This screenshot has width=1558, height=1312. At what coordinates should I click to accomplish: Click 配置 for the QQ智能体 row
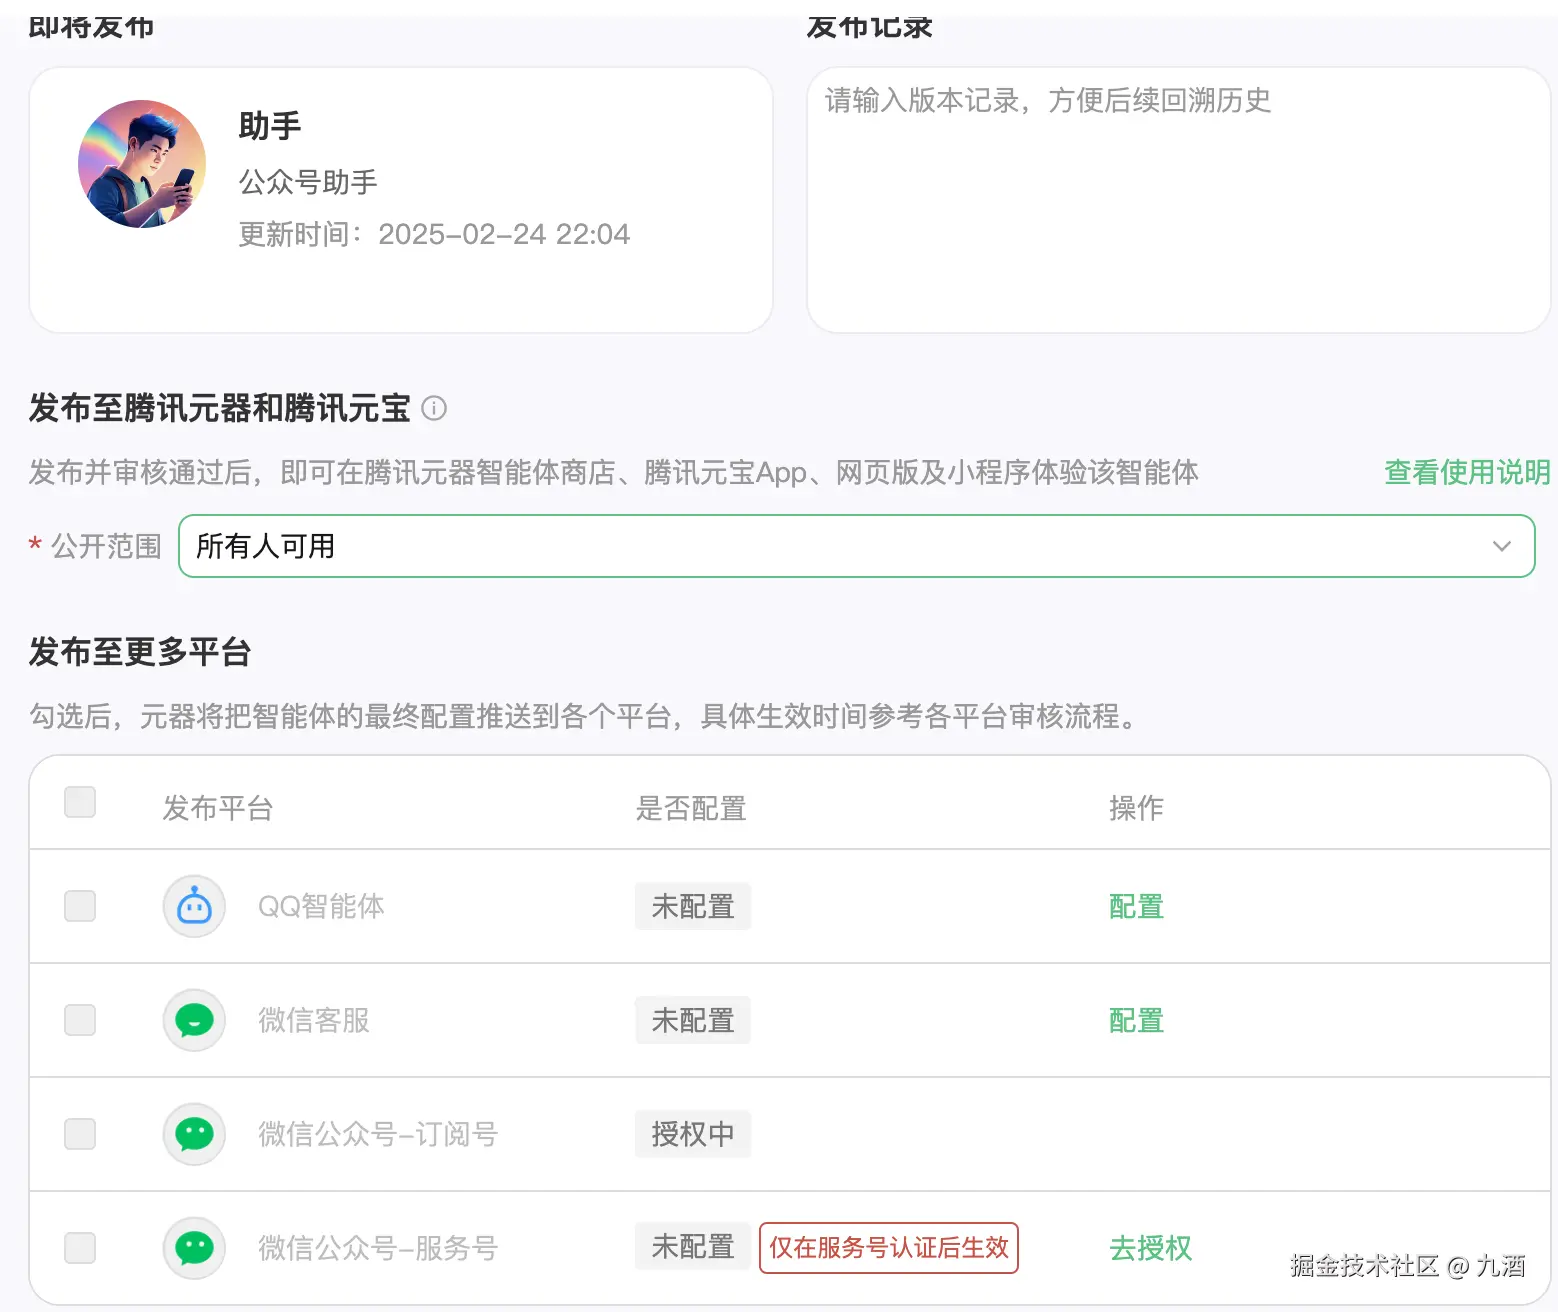pyautogui.click(x=1136, y=907)
